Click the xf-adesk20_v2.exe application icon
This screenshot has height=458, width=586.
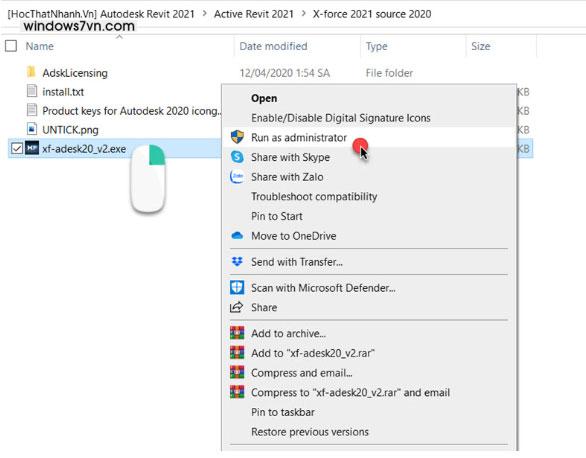pos(32,148)
